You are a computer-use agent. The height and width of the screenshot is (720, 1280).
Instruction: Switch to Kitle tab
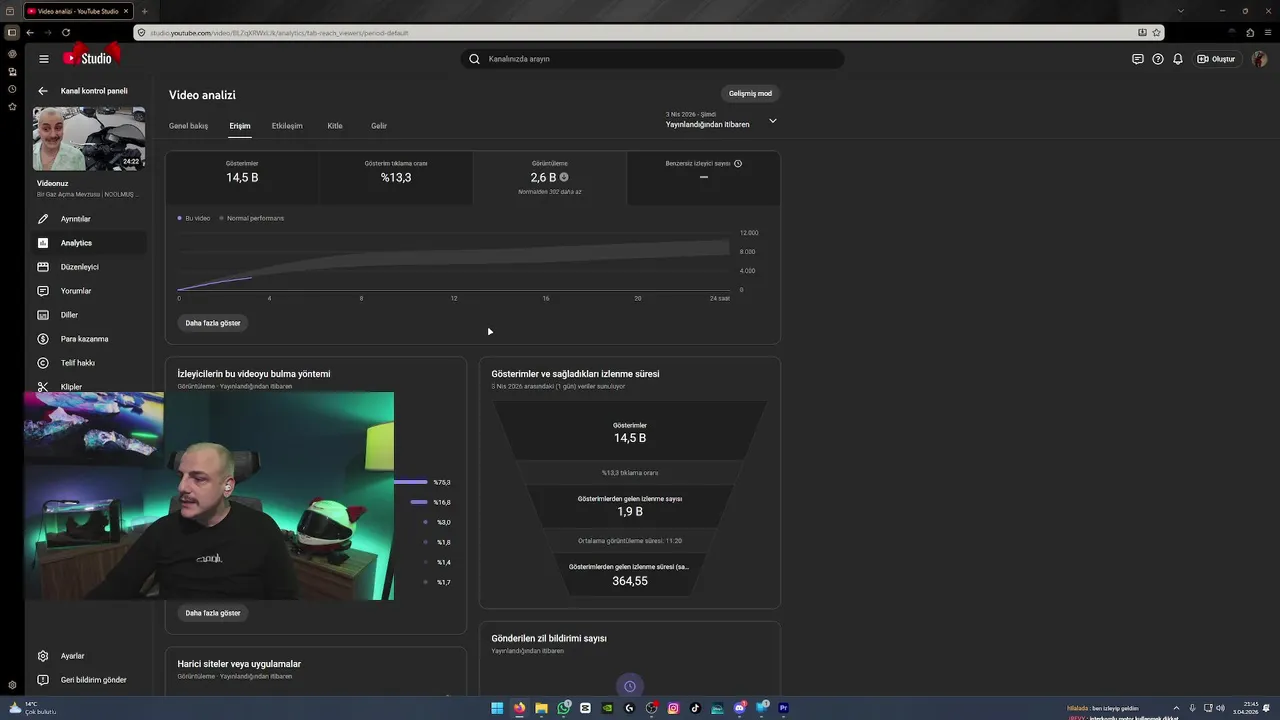point(335,126)
